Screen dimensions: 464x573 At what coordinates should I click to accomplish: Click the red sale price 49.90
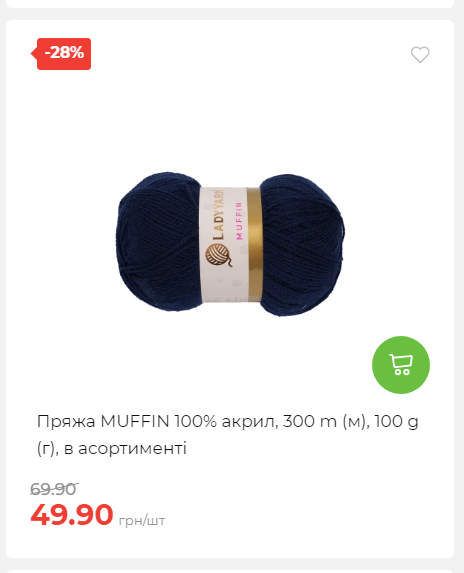point(72,515)
